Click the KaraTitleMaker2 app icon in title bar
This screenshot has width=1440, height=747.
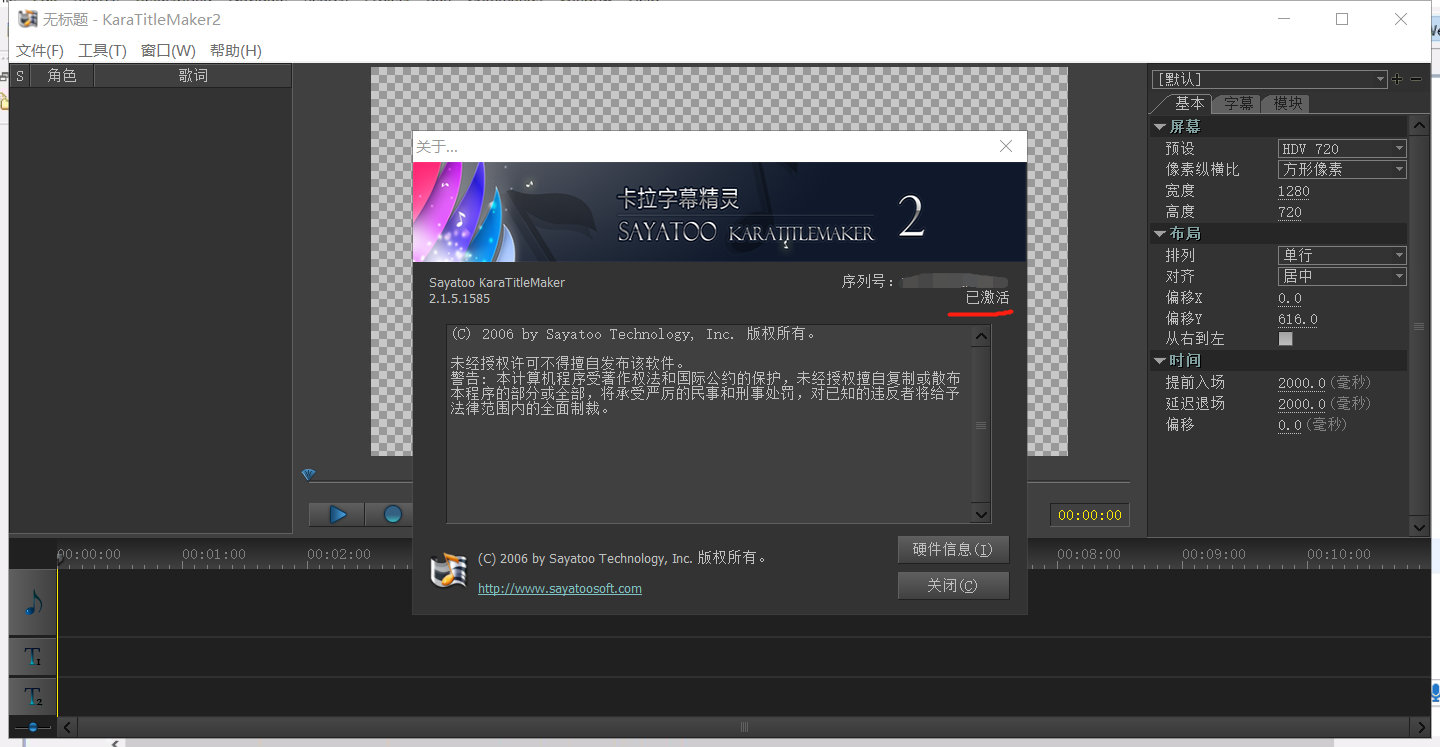point(27,19)
